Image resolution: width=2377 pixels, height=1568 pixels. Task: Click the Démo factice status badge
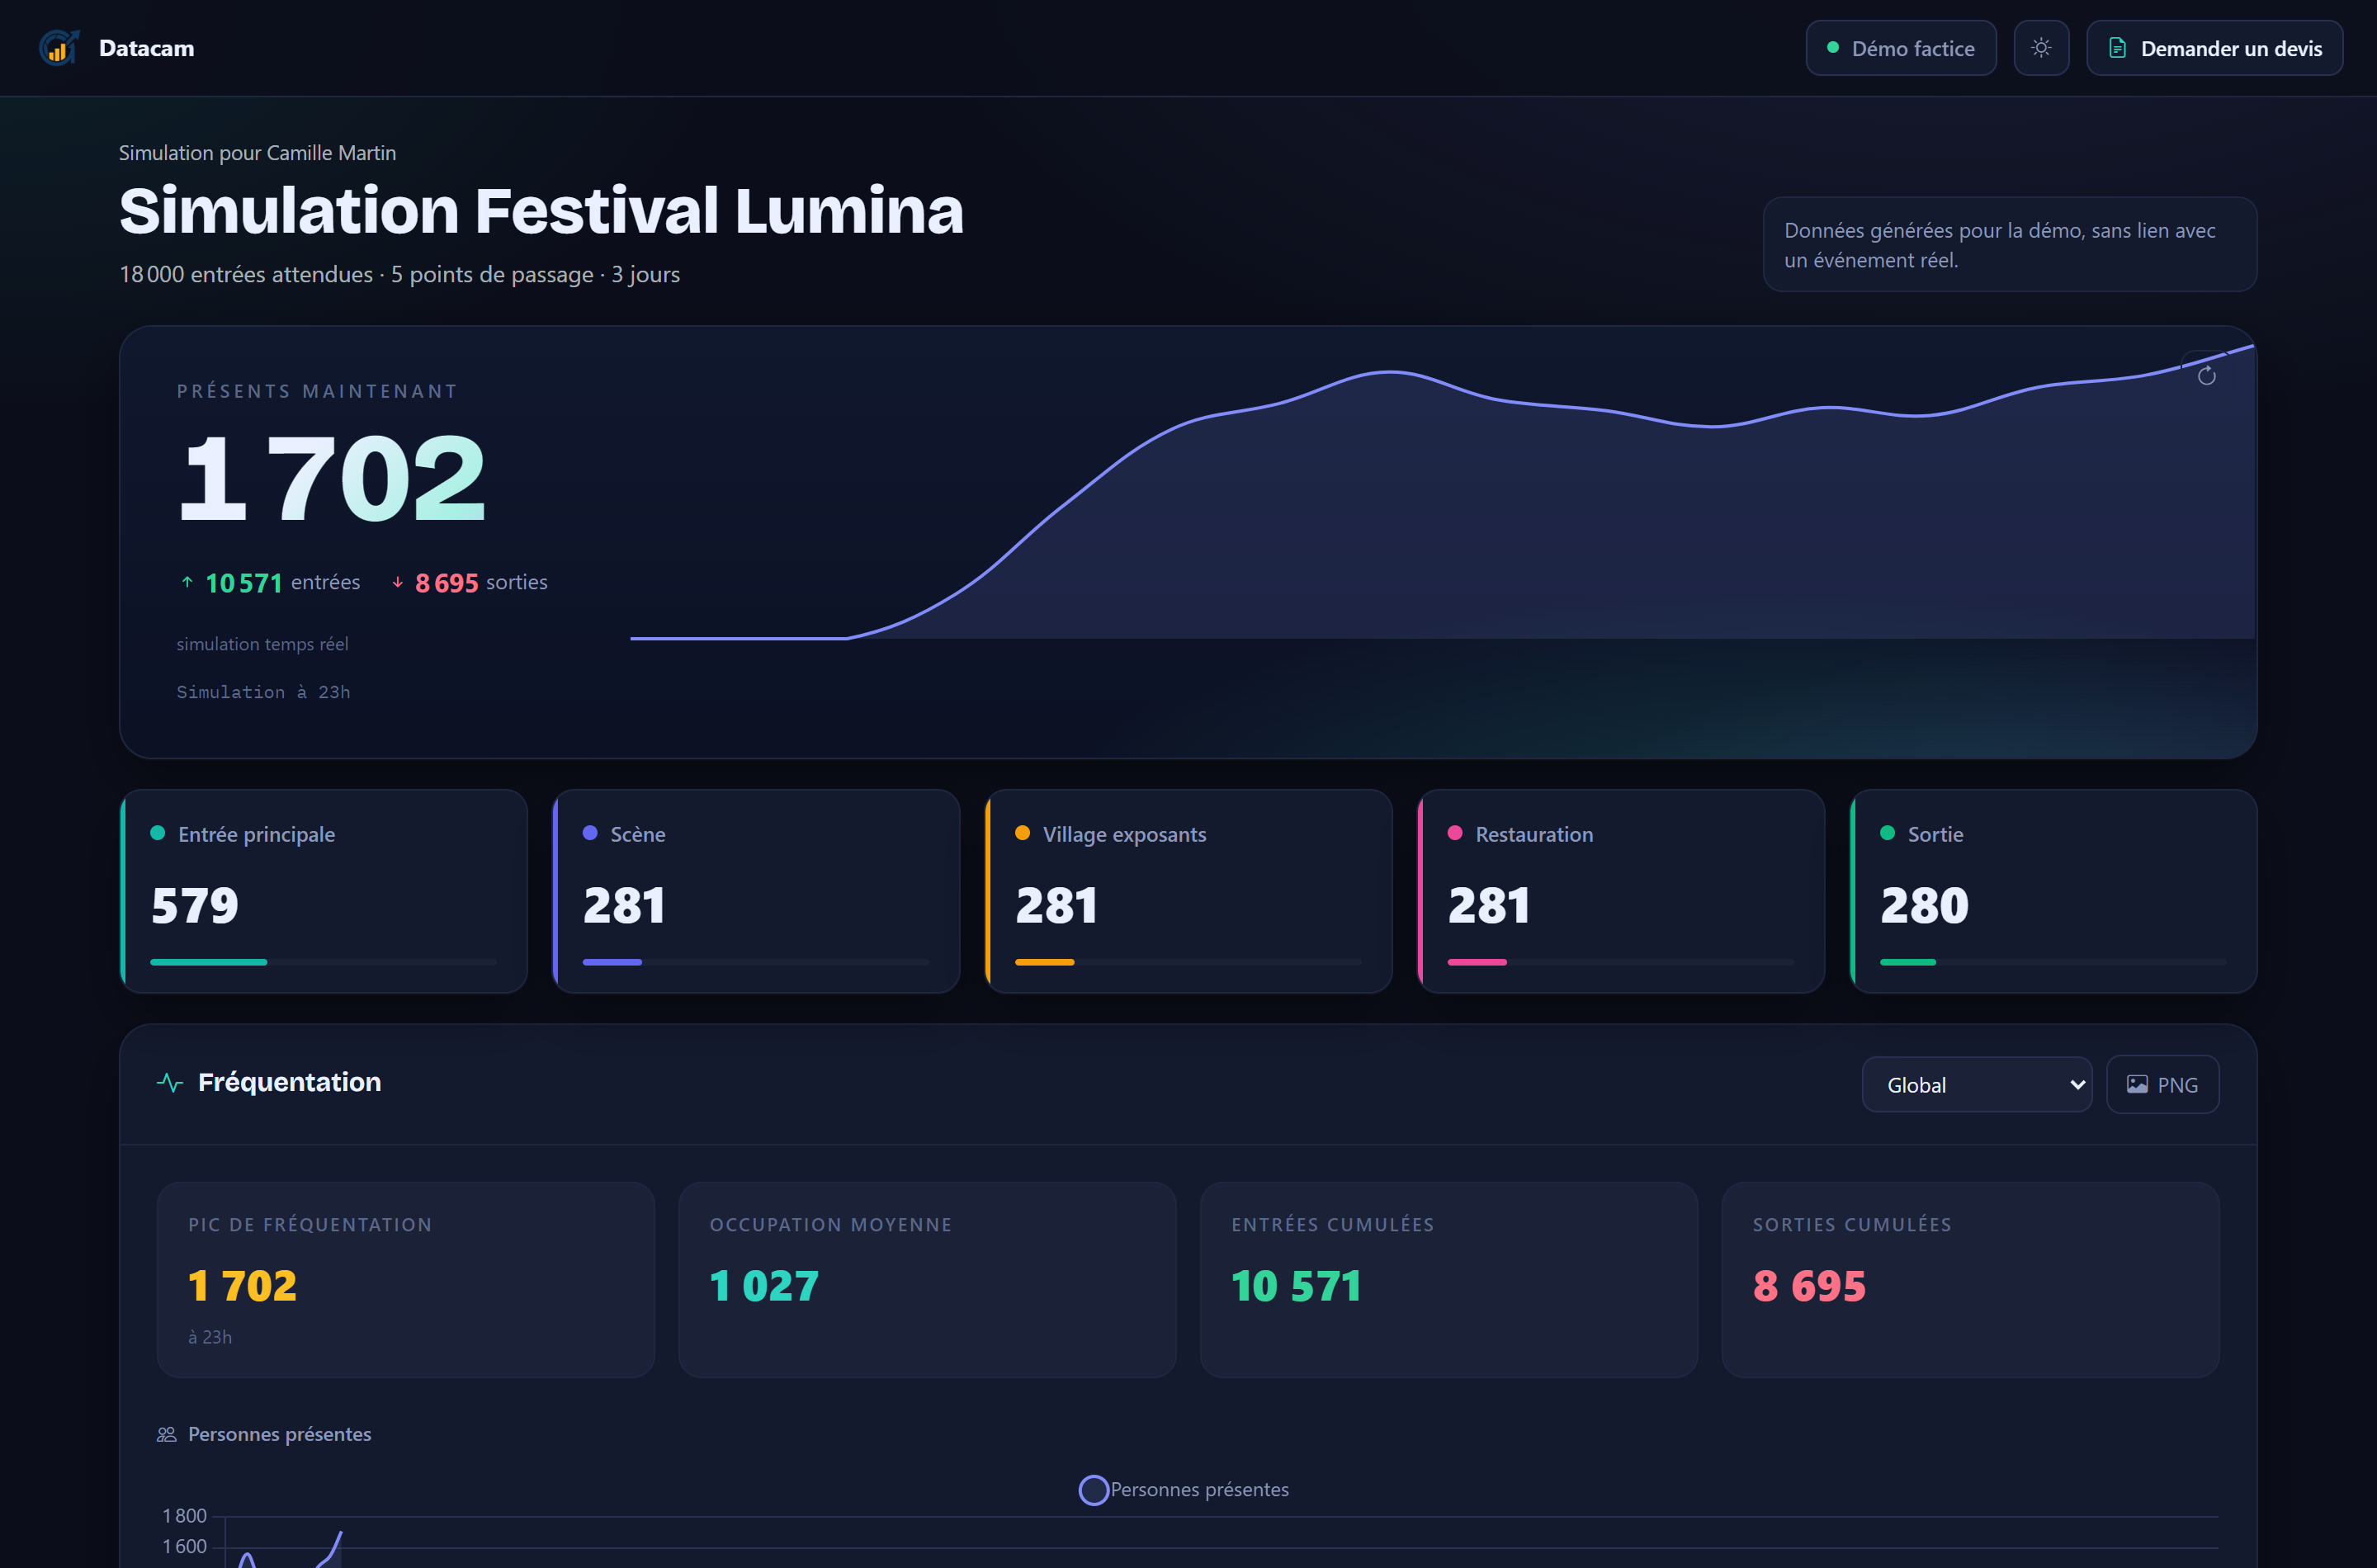click(1901, 48)
